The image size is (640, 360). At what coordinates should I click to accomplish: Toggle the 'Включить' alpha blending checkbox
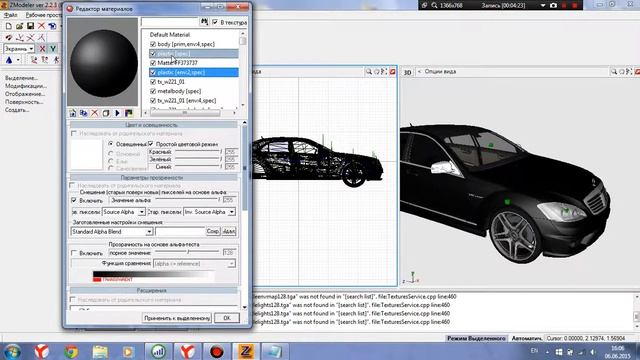tap(74, 200)
